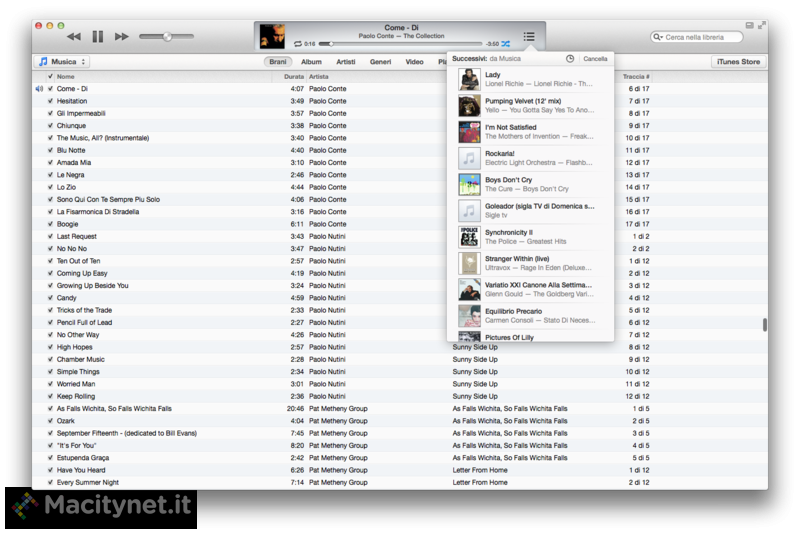Image resolution: width=800 pixels, height=534 pixels.
Task: Sort by Traccia # column header
Action: point(636,77)
